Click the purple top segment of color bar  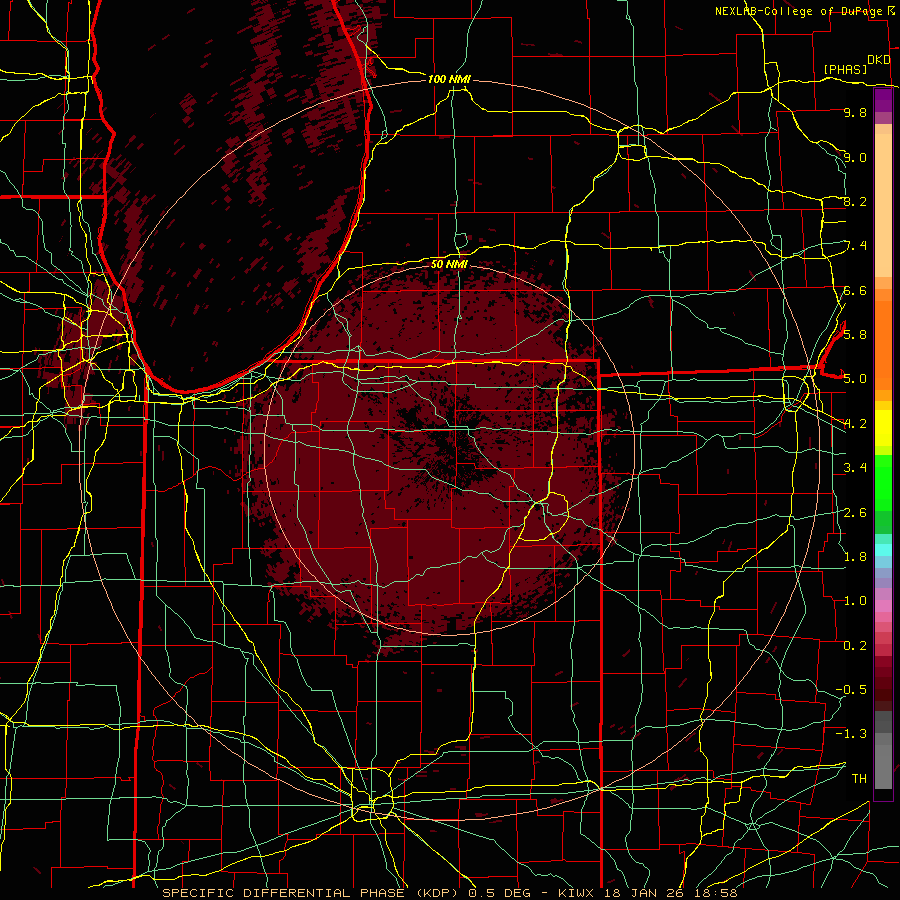(x=883, y=100)
